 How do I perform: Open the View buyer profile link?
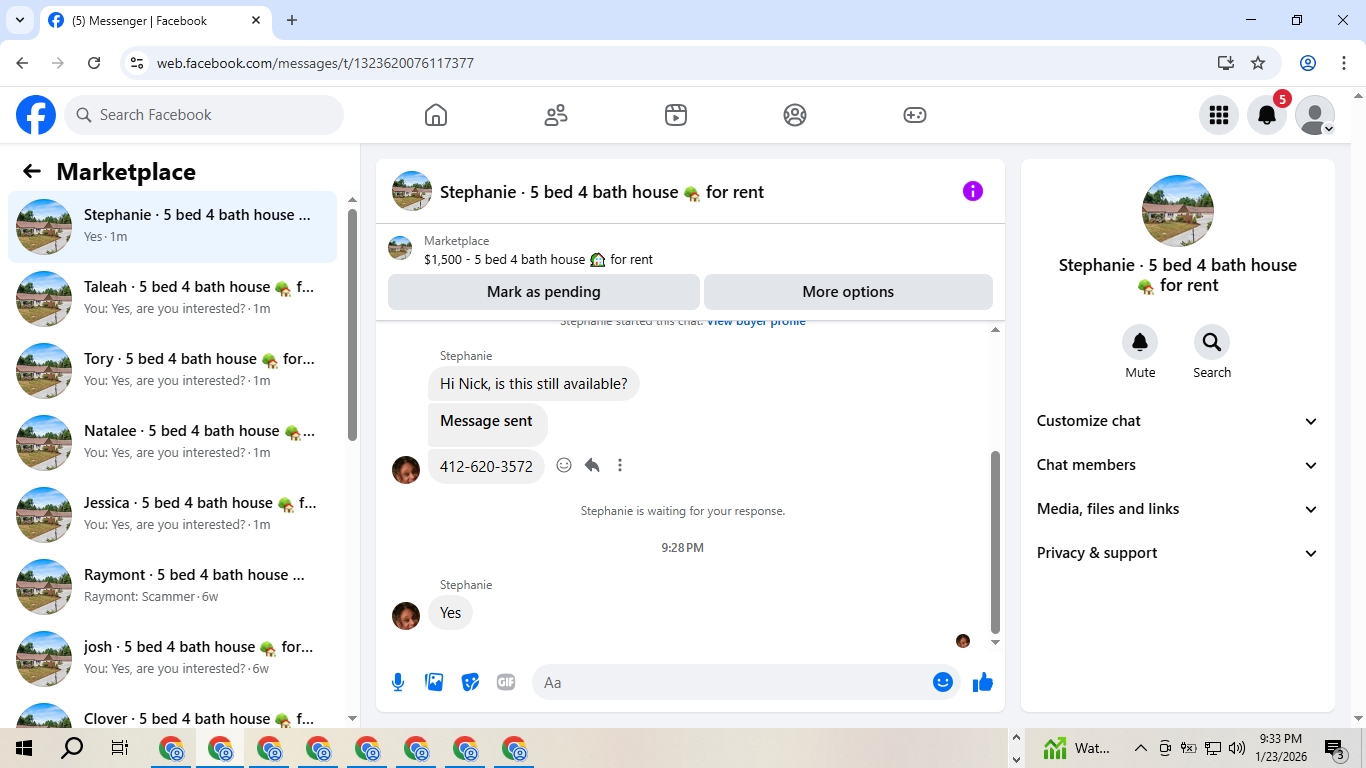pyautogui.click(x=756, y=322)
